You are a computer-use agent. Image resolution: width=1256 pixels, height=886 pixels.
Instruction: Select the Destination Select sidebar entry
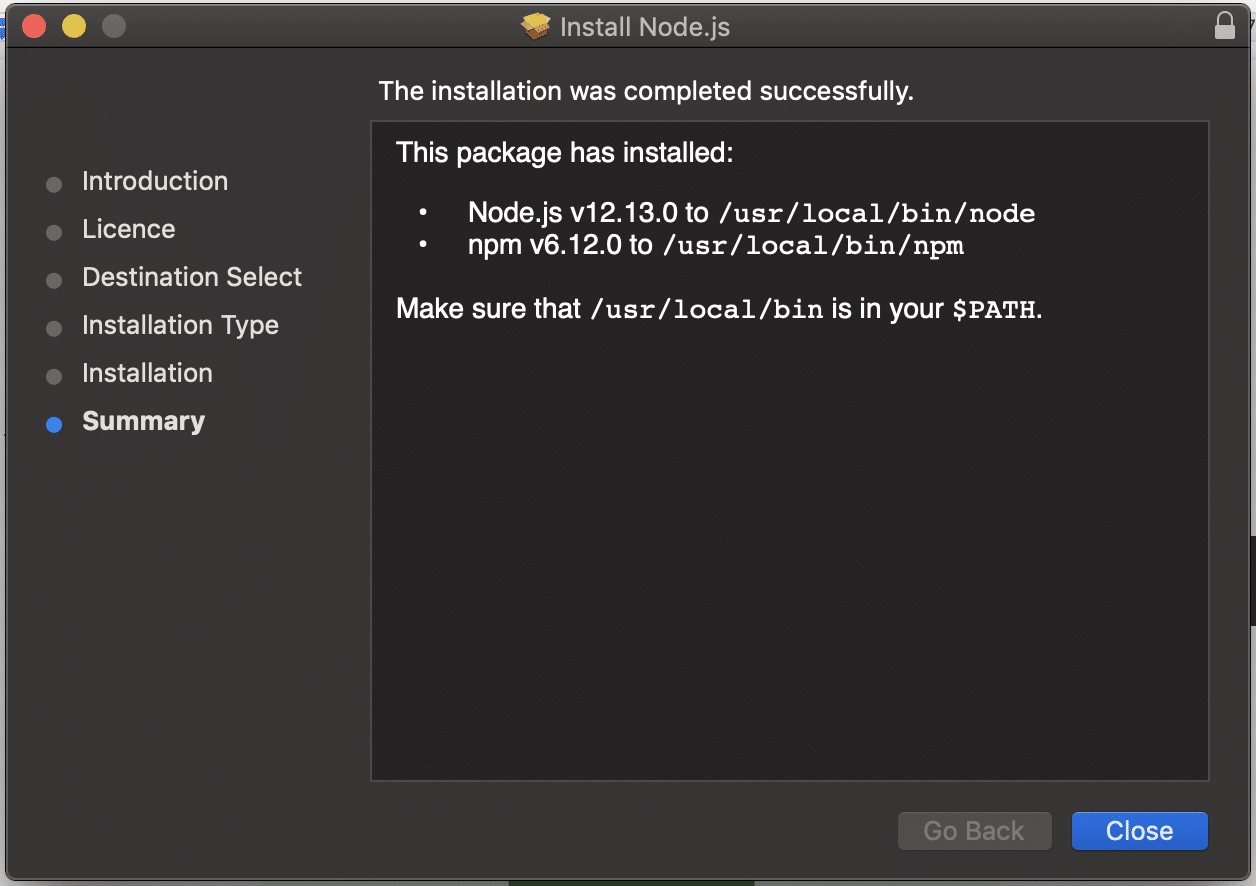point(191,277)
